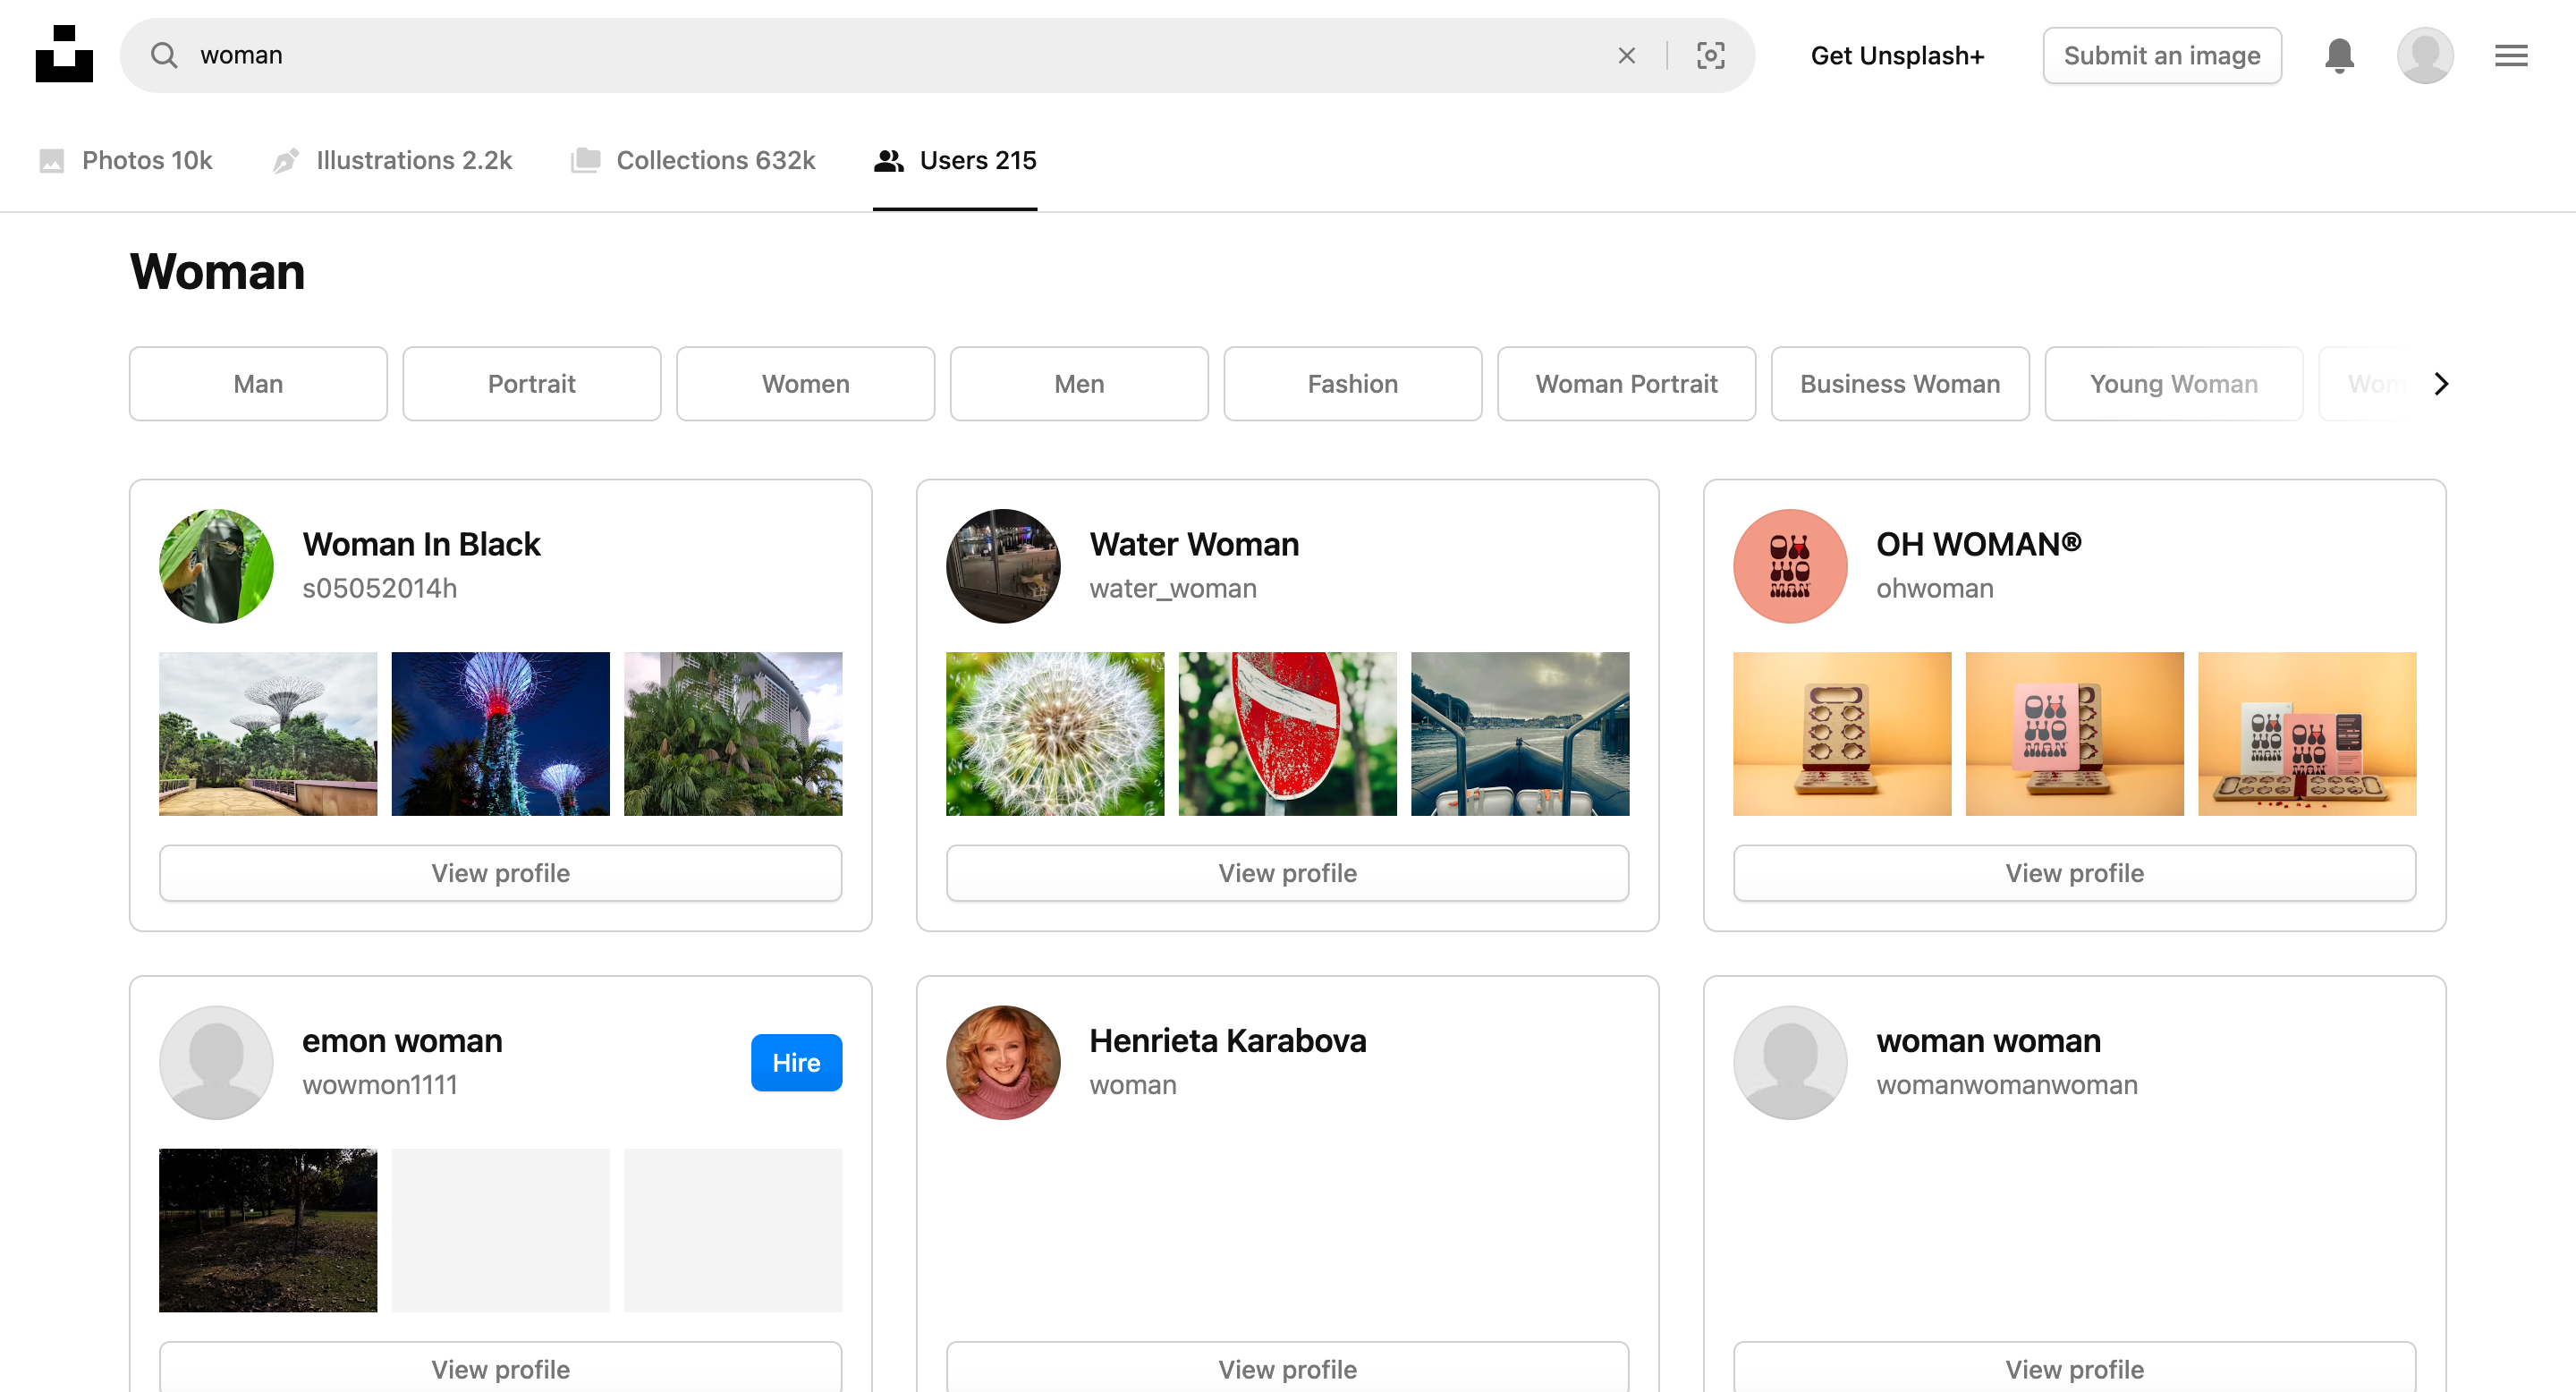Image resolution: width=2576 pixels, height=1392 pixels.
Task: Switch to the Photos 10k tab
Action: coord(126,160)
